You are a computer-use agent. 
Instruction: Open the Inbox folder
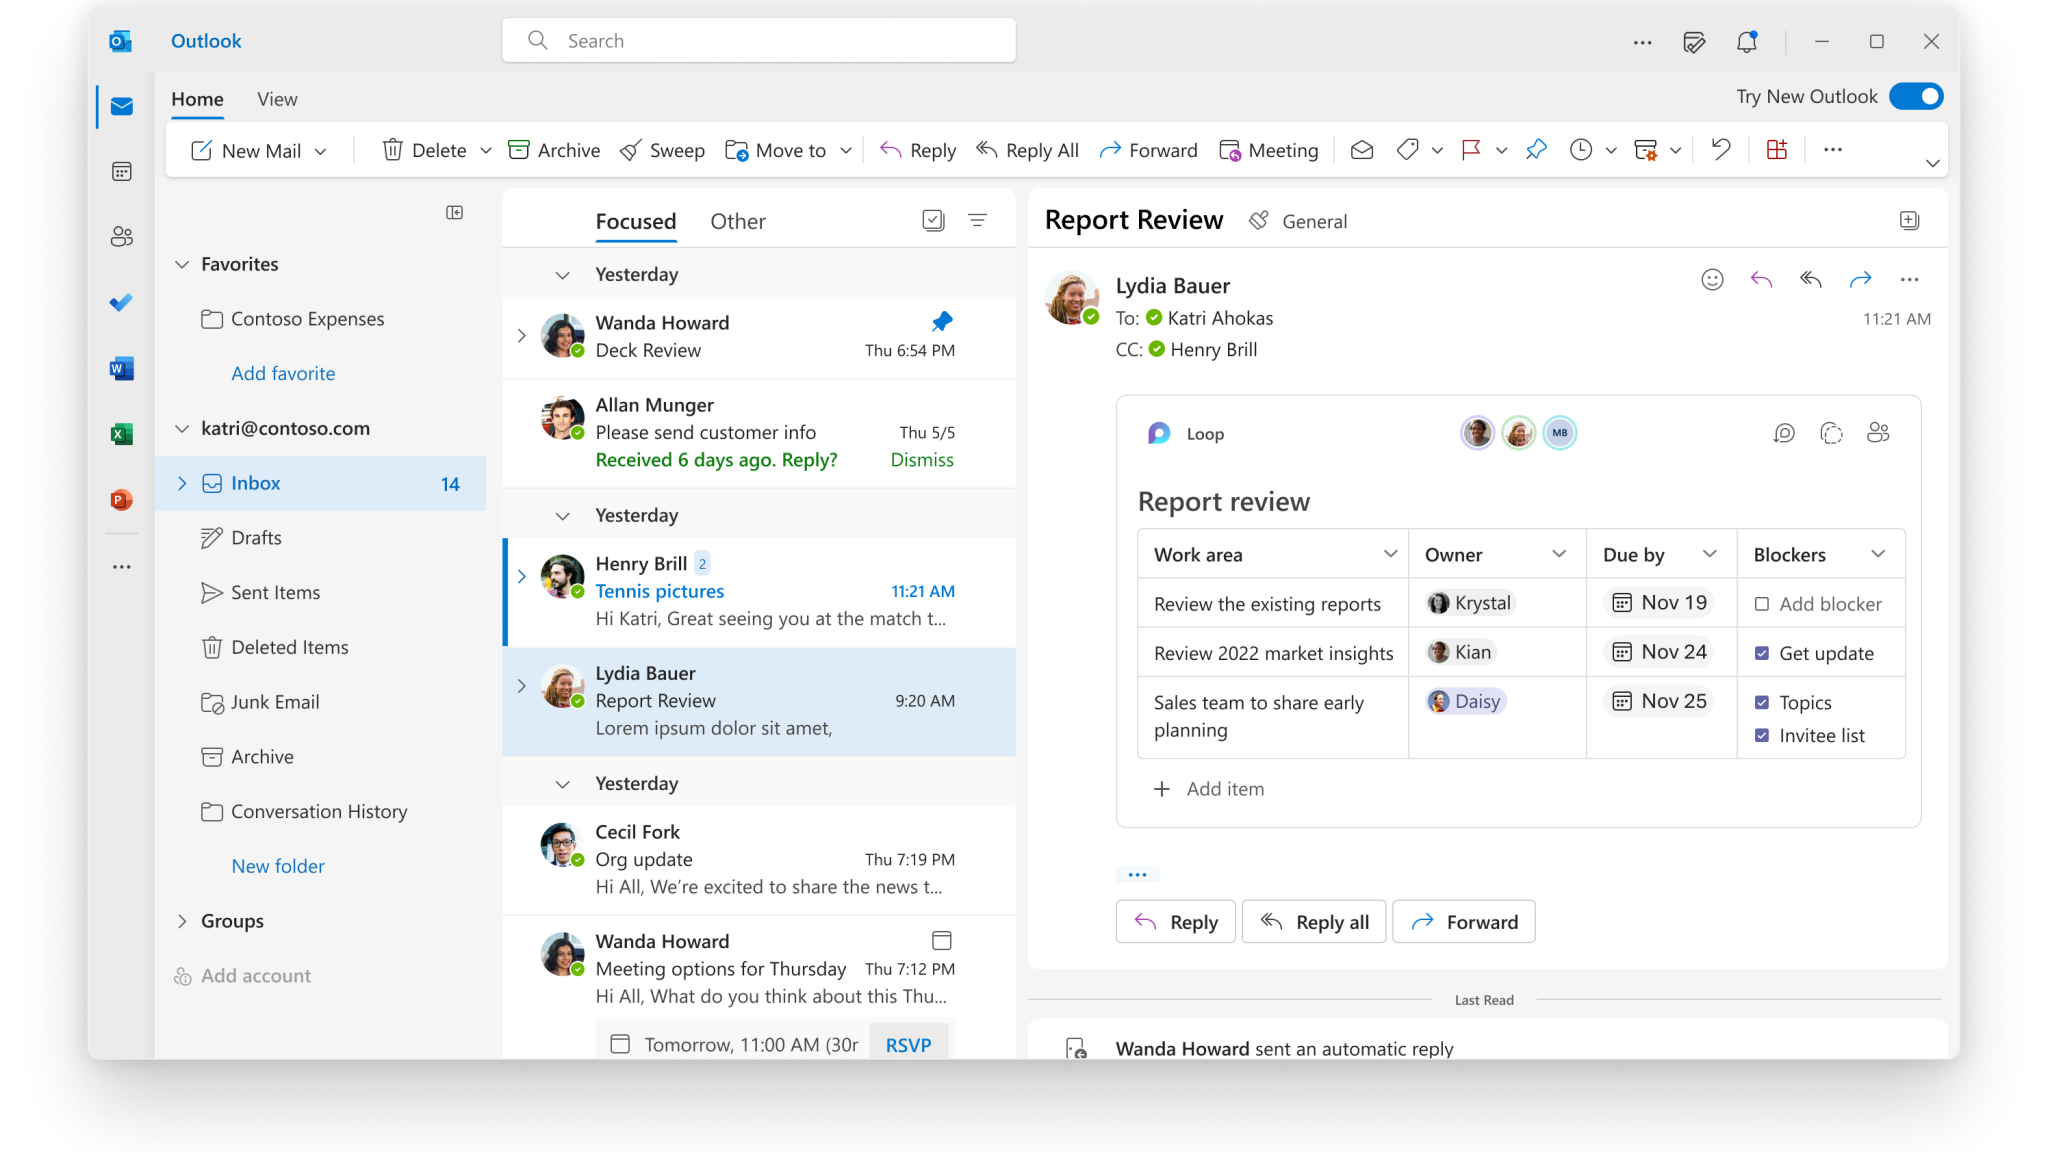click(321, 483)
